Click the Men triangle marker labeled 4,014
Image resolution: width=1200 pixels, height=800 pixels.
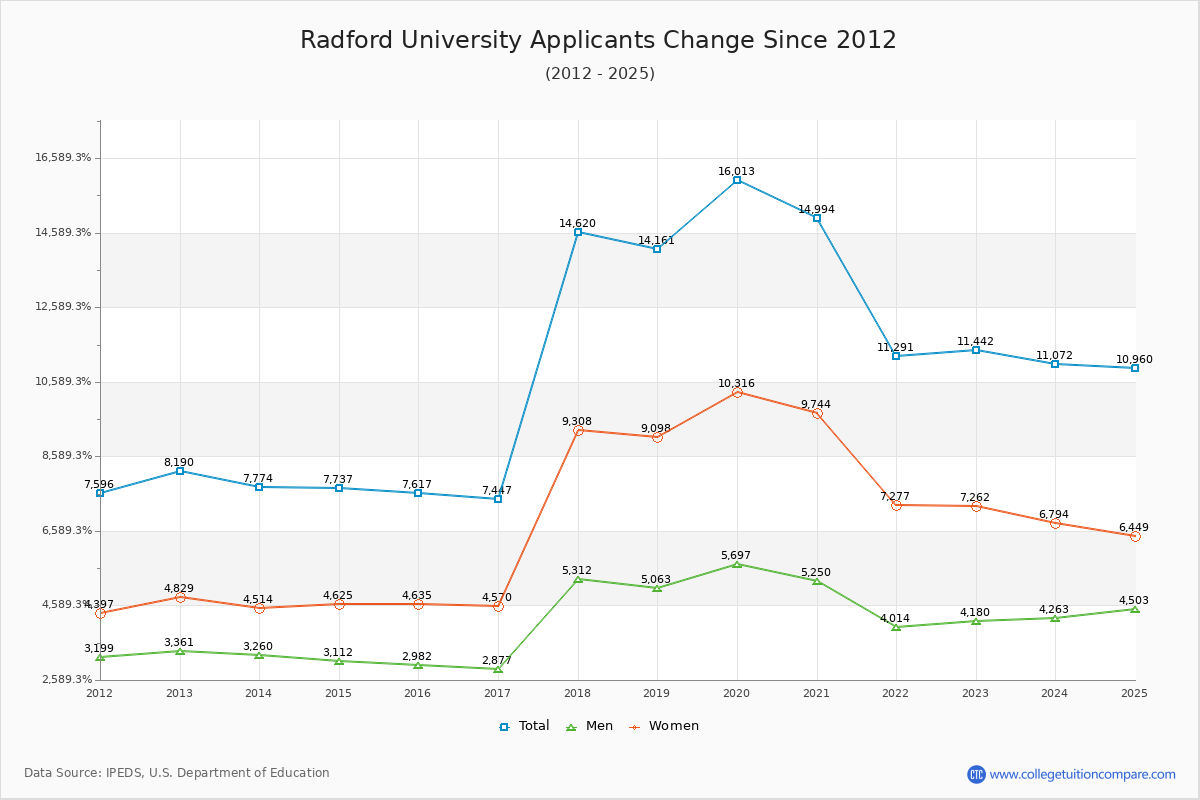896,627
